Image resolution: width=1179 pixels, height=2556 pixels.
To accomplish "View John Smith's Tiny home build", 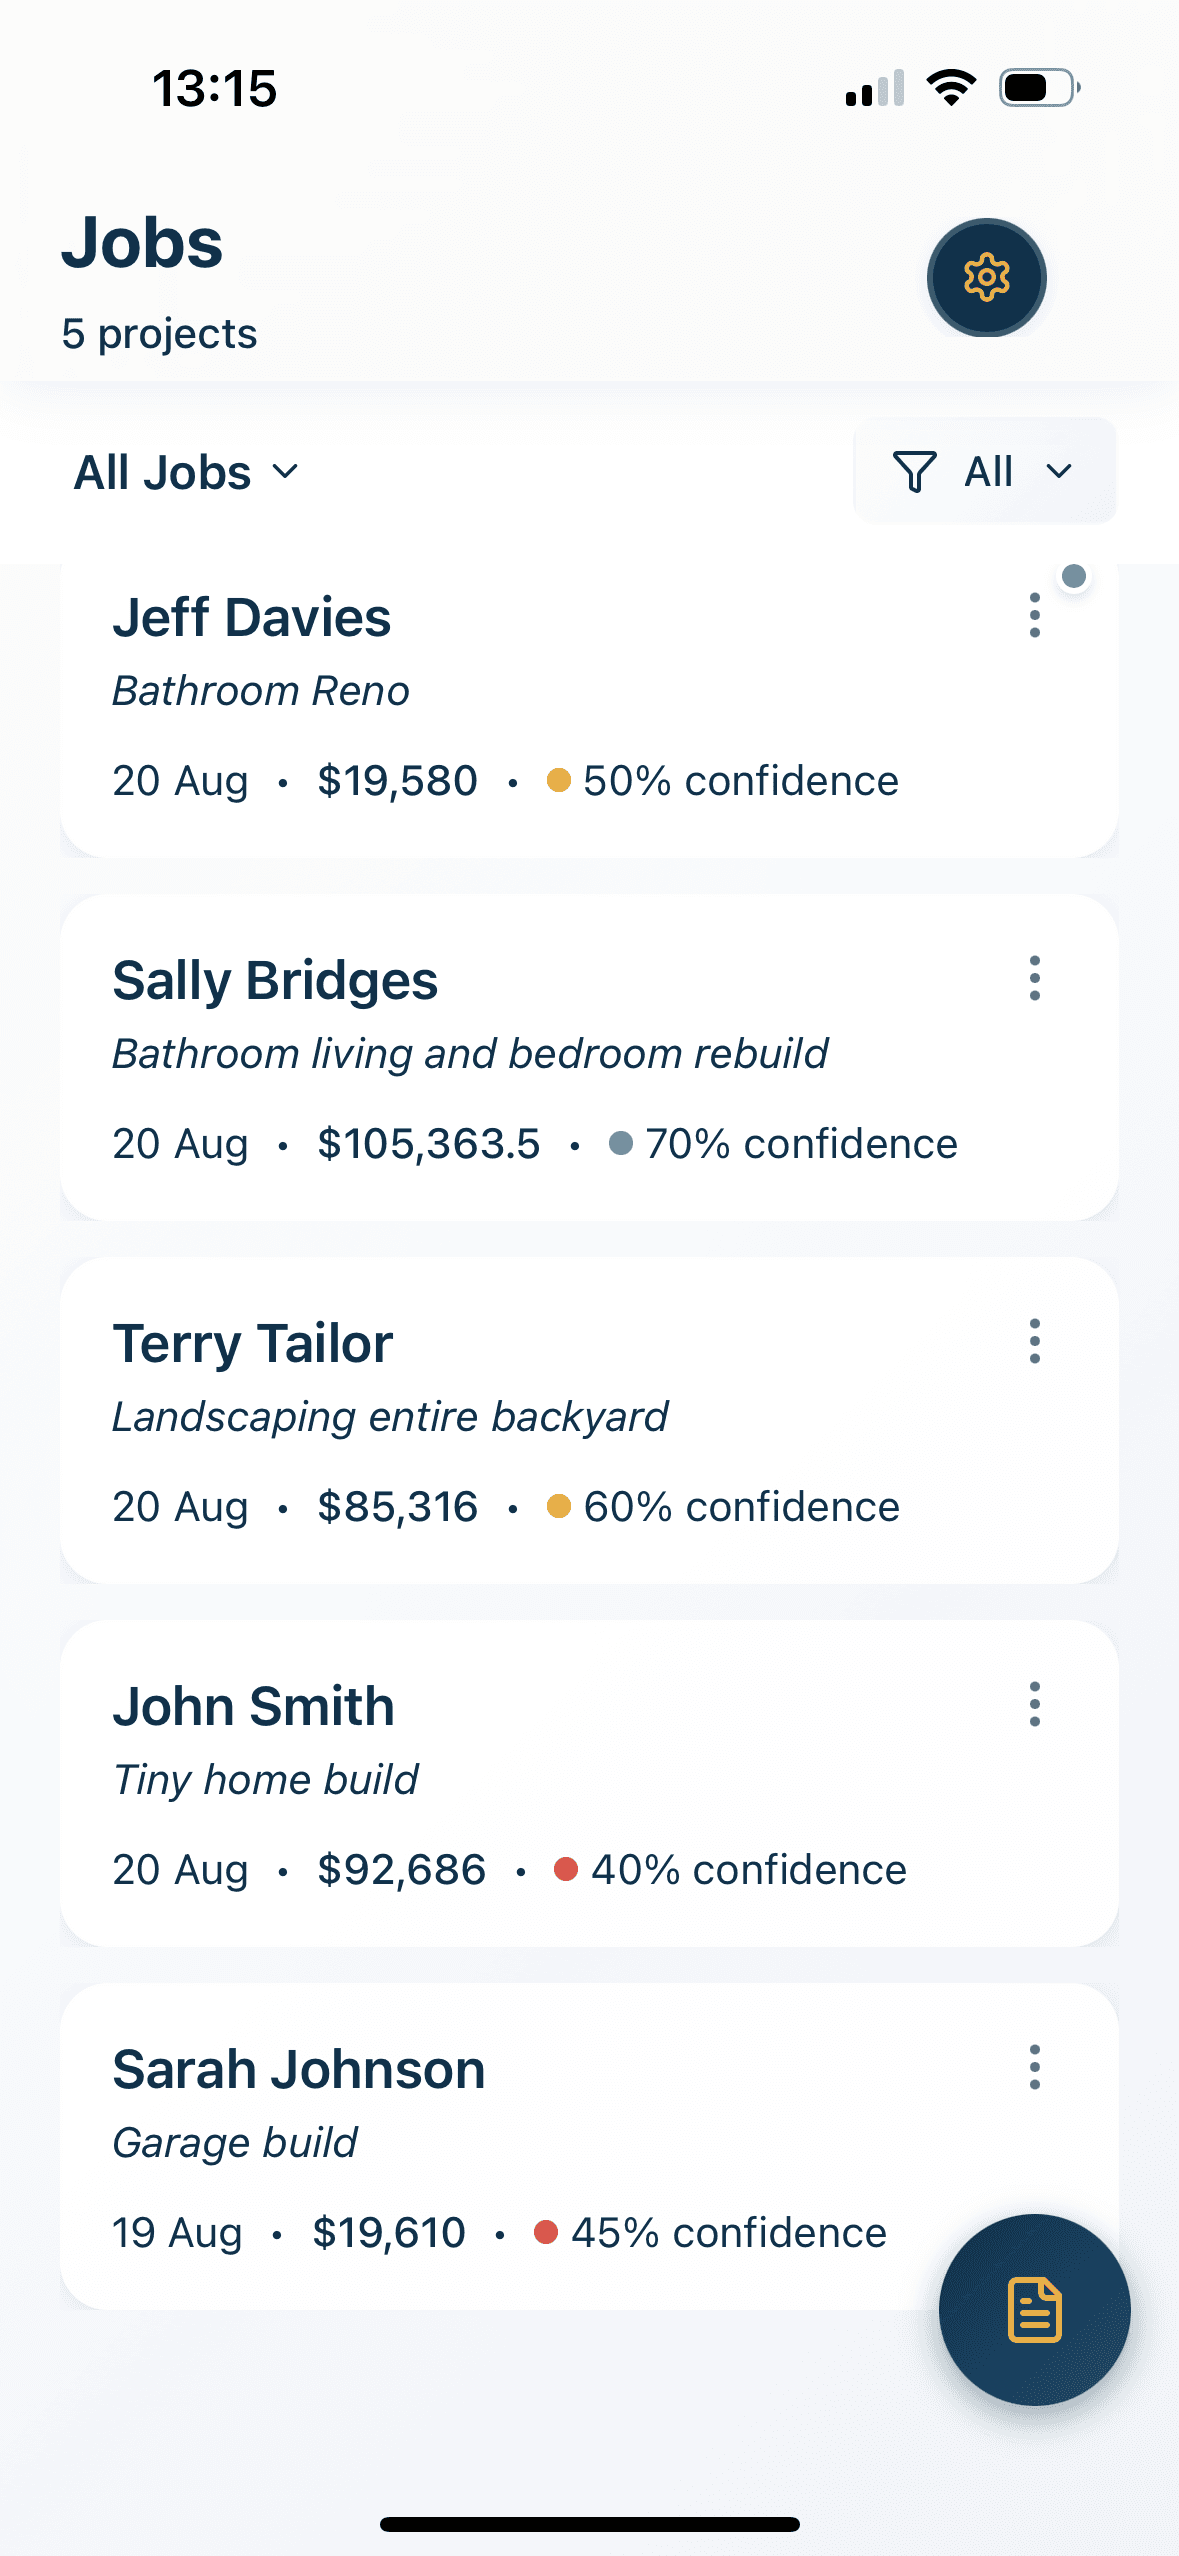I will [x=500, y=1781].
